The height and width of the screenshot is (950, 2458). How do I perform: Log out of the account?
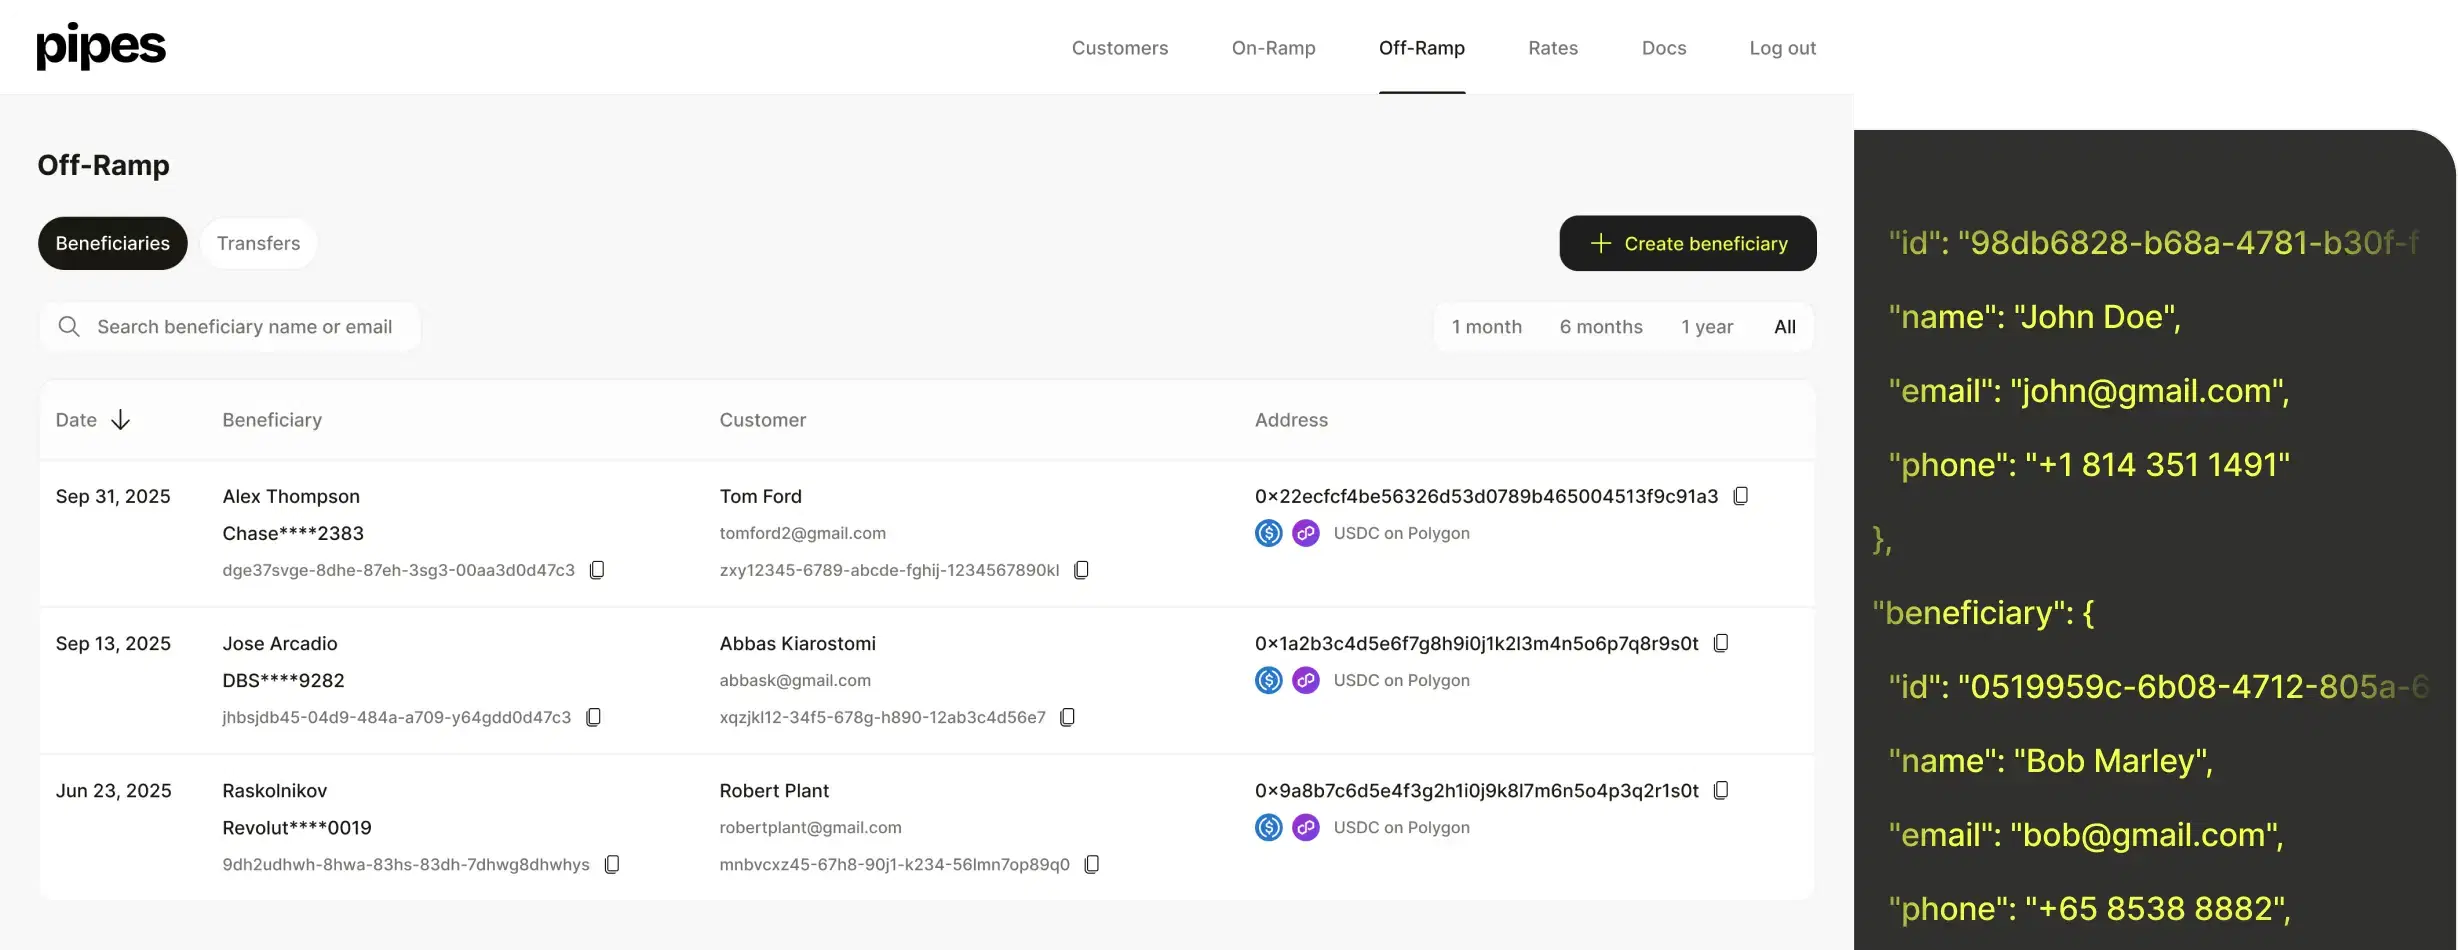(x=1782, y=48)
